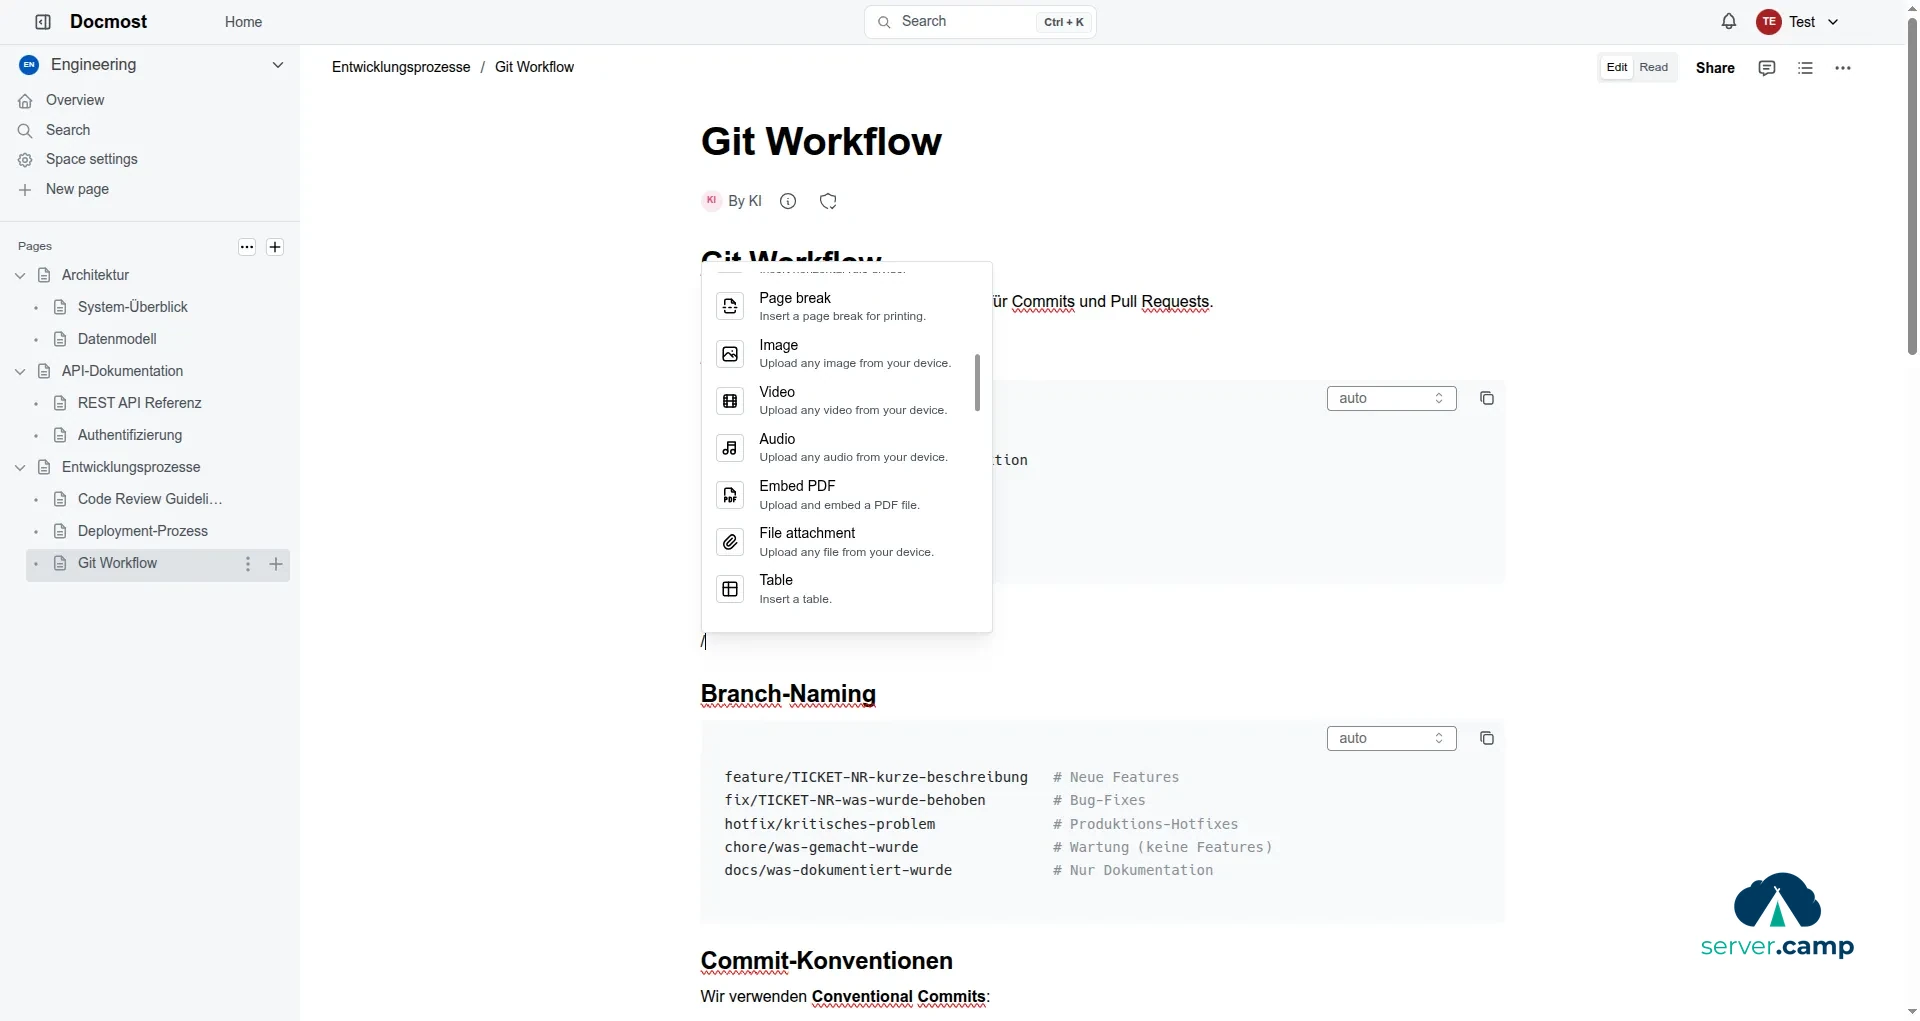
Task: Toggle the sidebar panel icon beside Docmost
Action: point(43,22)
